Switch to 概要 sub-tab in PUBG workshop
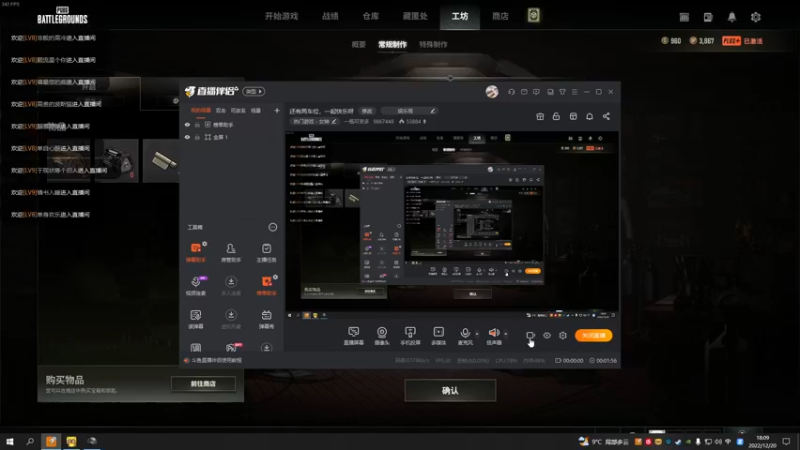800x450 pixels. (x=359, y=44)
